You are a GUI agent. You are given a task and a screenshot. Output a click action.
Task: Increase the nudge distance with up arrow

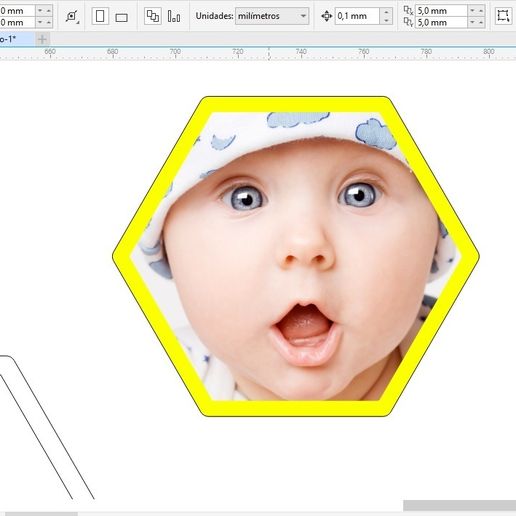386,12
